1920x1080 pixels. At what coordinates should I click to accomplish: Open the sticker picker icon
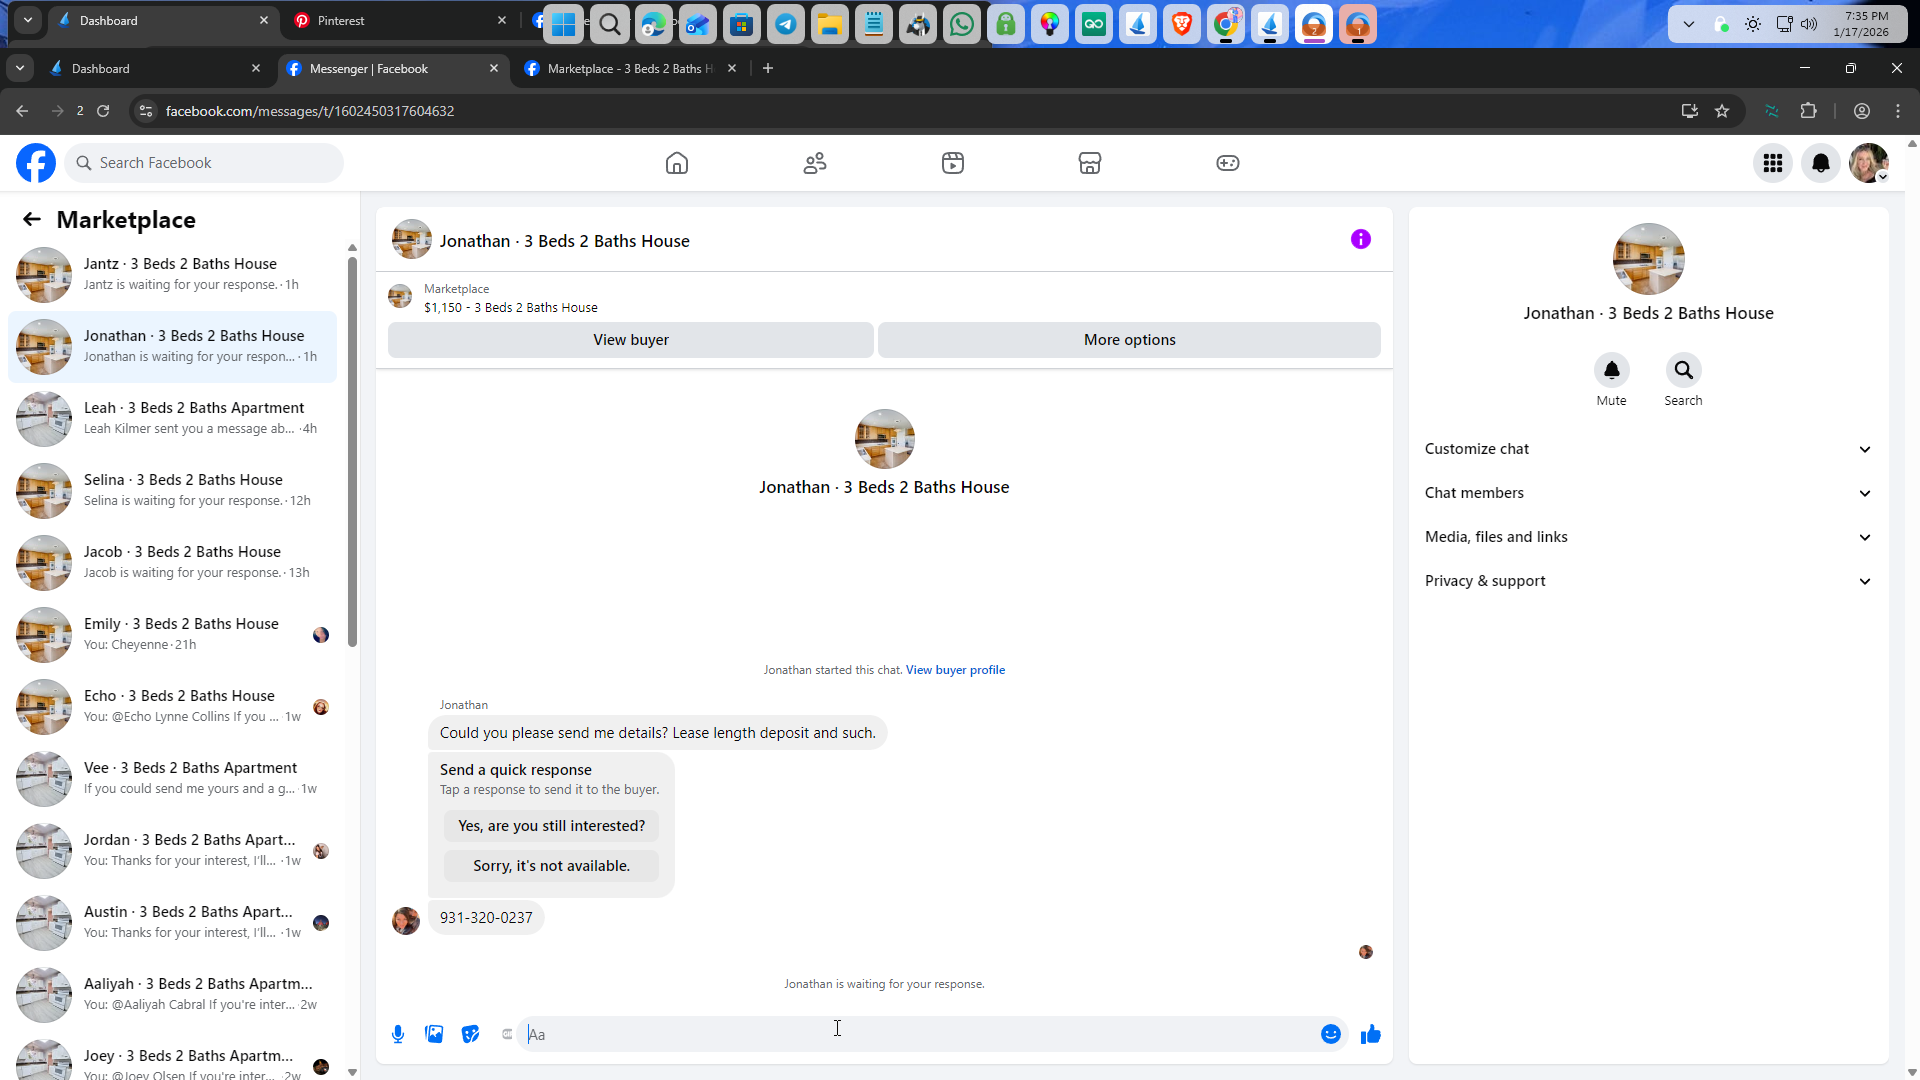[x=470, y=1034]
